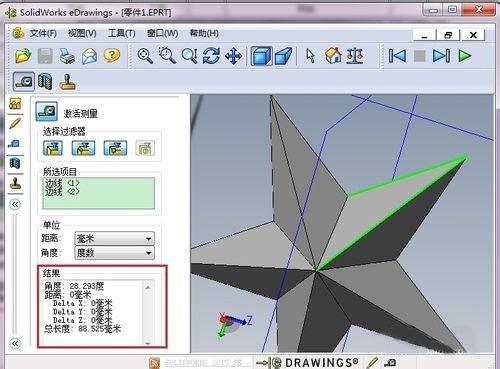Open the 文件(F) menu
The image size is (500, 369).
coord(43,33)
